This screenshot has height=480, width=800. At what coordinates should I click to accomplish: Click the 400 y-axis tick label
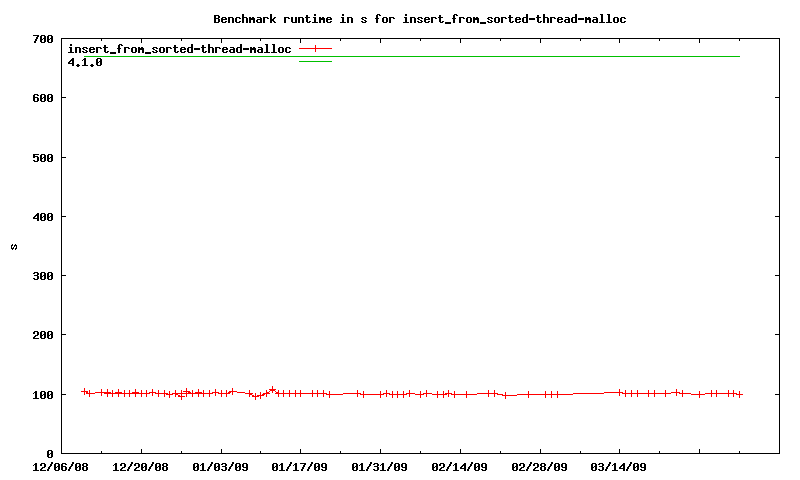tap(42, 217)
